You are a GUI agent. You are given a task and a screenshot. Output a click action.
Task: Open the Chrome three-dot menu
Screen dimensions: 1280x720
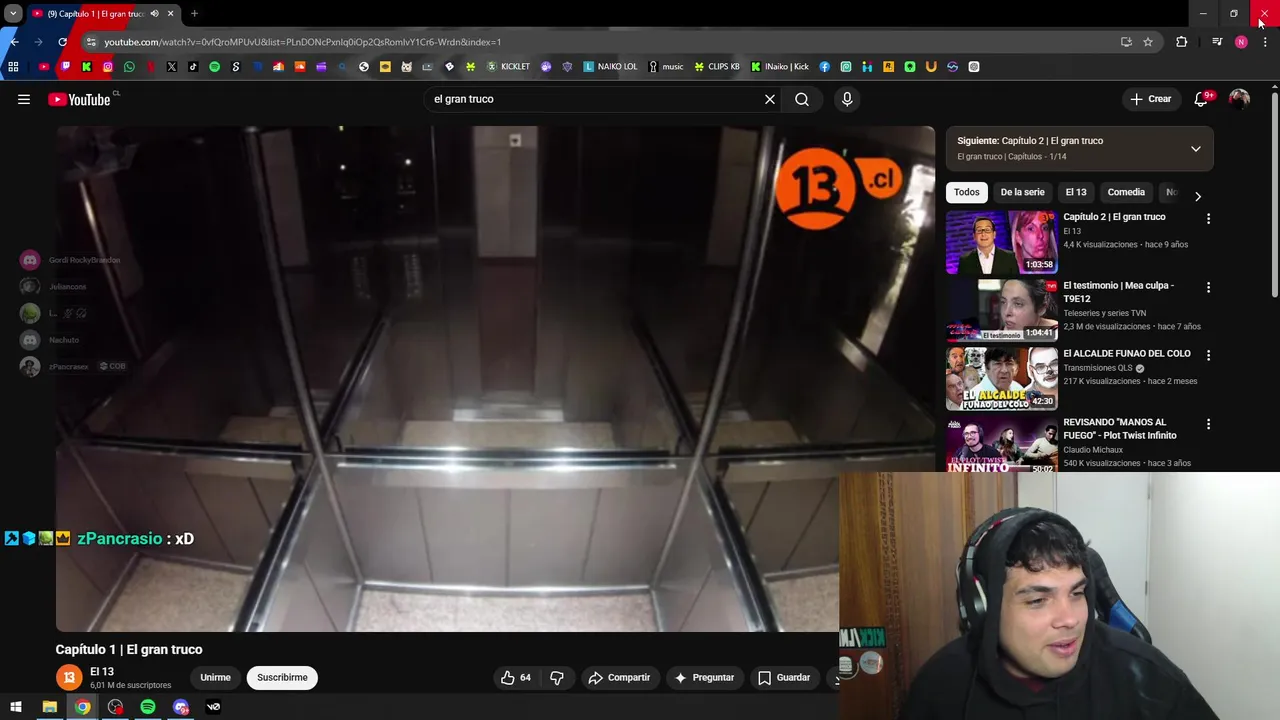[x=1265, y=42]
